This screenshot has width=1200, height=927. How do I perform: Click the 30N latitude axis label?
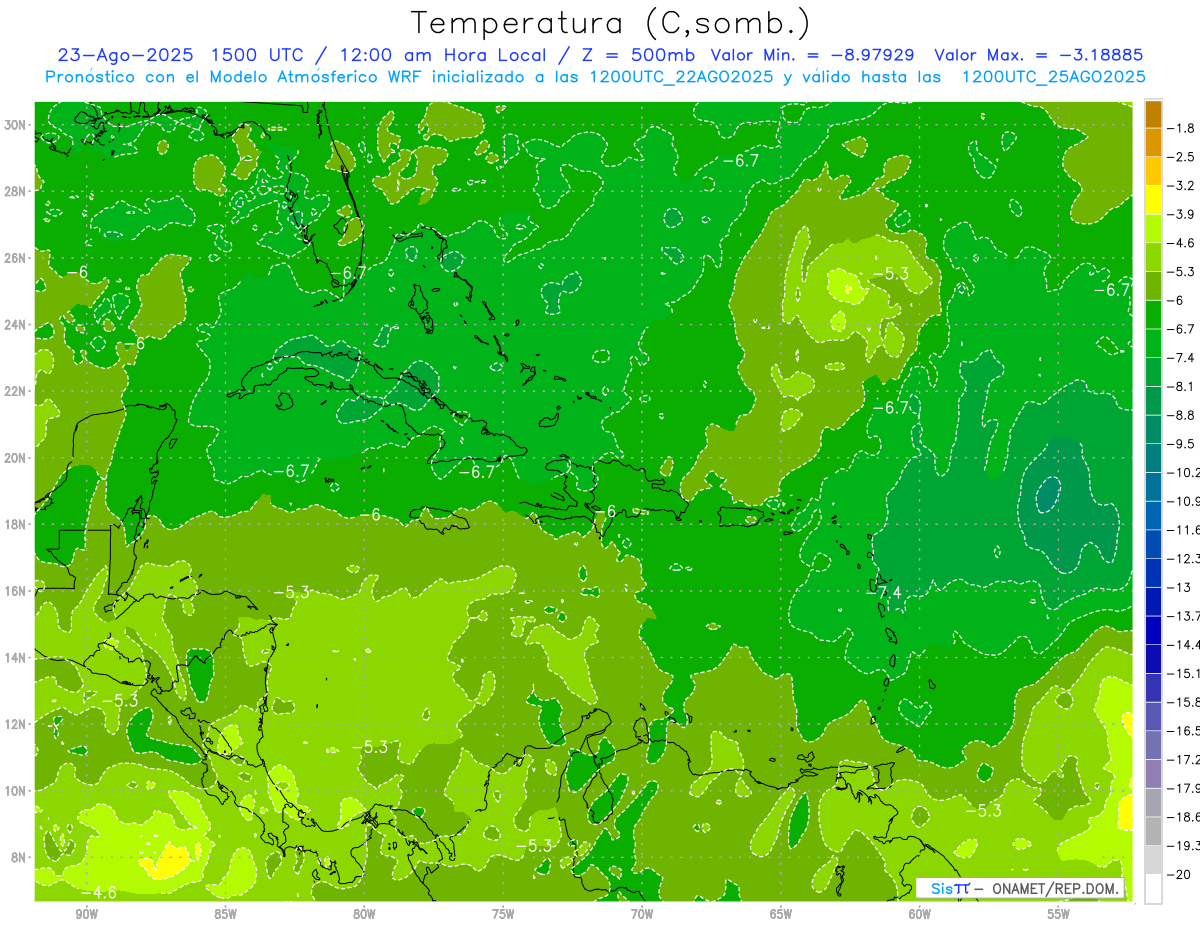click(x=17, y=125)
